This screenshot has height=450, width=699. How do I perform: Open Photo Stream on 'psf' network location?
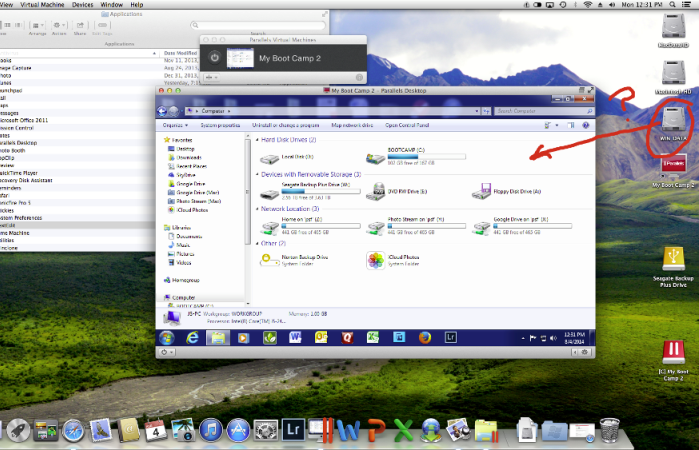click(x=416, y=226)
